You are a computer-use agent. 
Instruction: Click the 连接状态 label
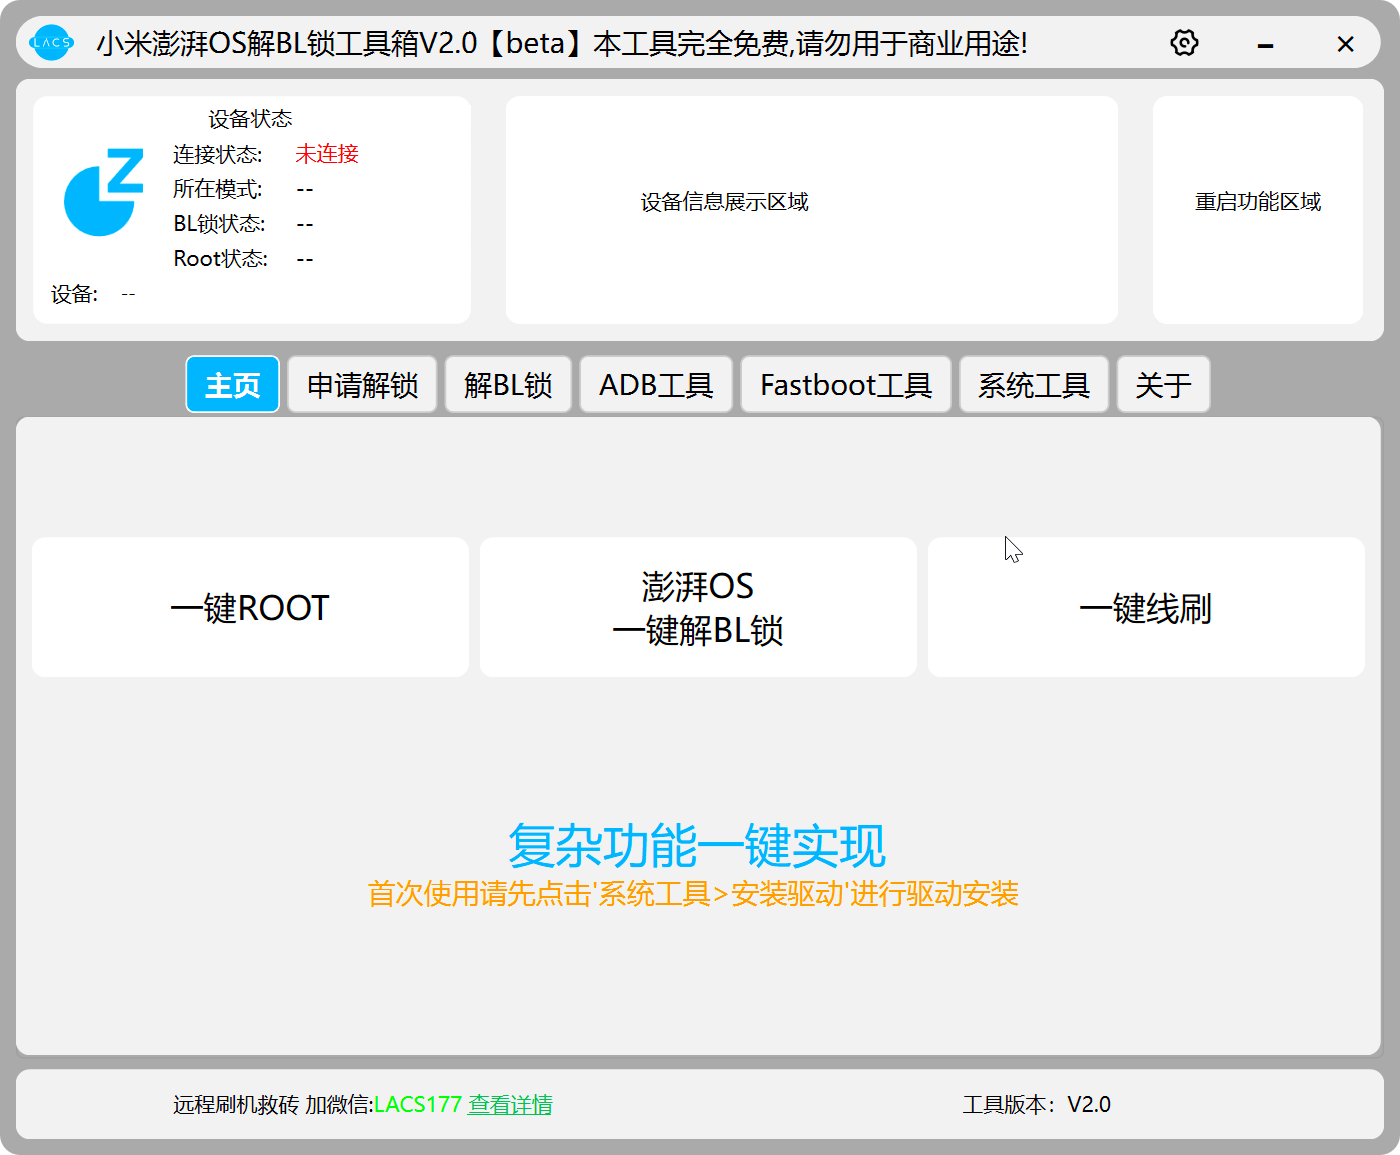[218, 155]
